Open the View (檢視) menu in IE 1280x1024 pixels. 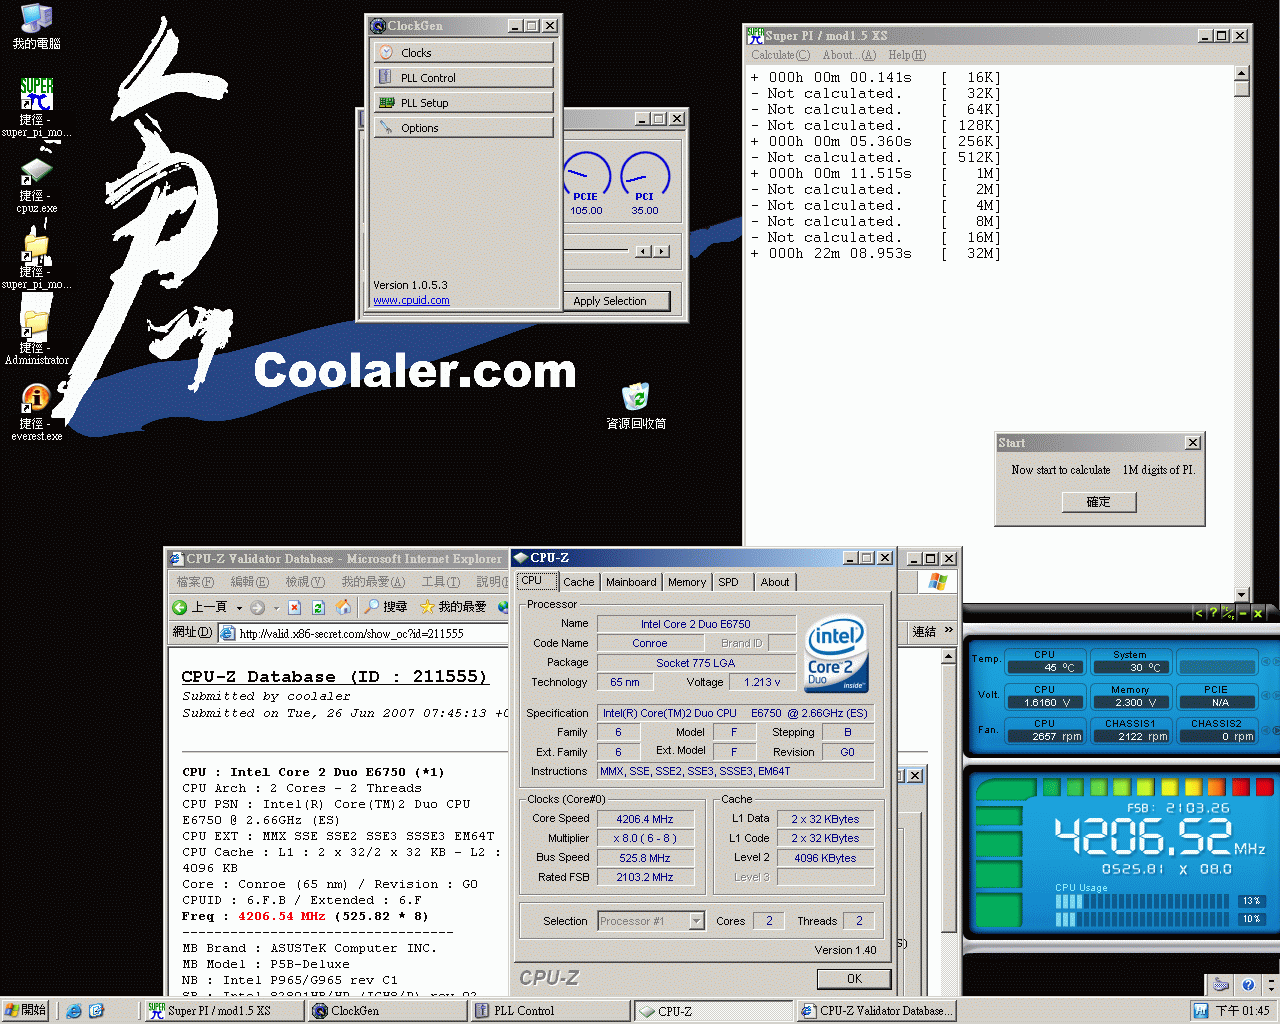tap(304, 581)
